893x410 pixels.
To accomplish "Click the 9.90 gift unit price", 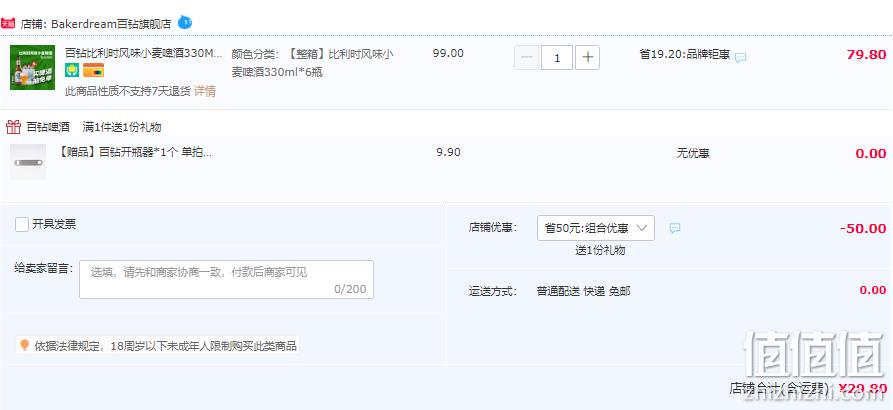I will tap(448, 152).
